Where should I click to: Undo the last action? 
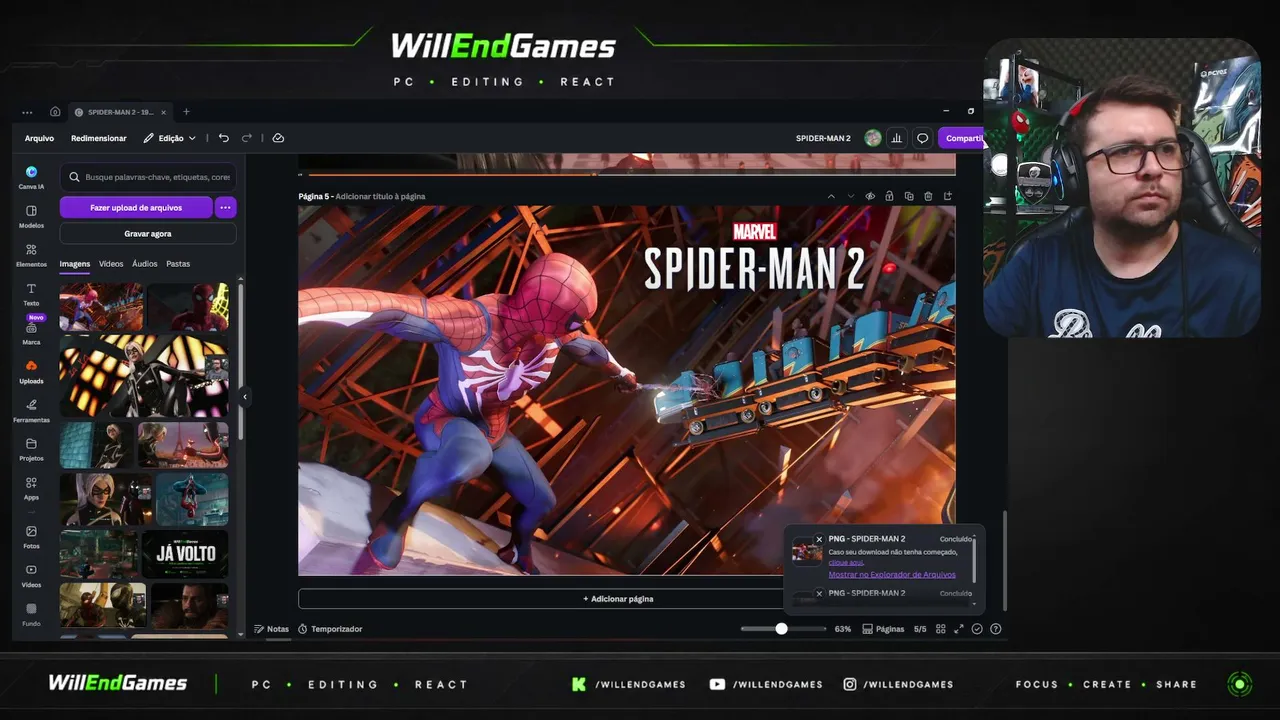click(x=224, y=138)
